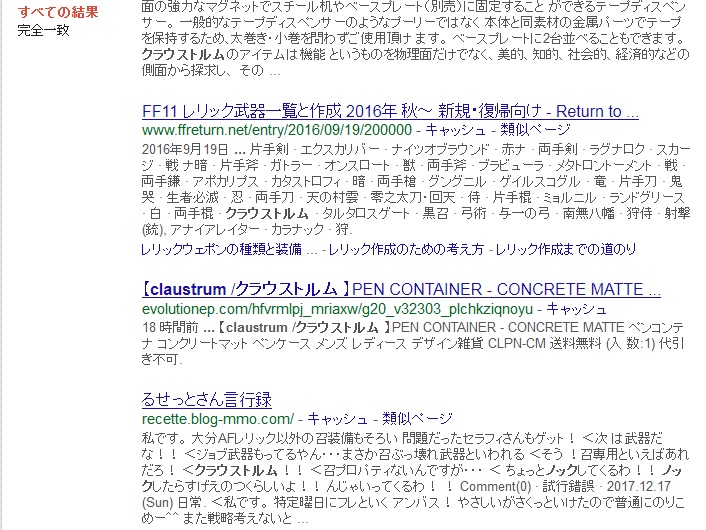Open 類似ページ for the recette.blog-mmo.com result
The height and width of the screenshot is (530, 706).
[417, 419]
